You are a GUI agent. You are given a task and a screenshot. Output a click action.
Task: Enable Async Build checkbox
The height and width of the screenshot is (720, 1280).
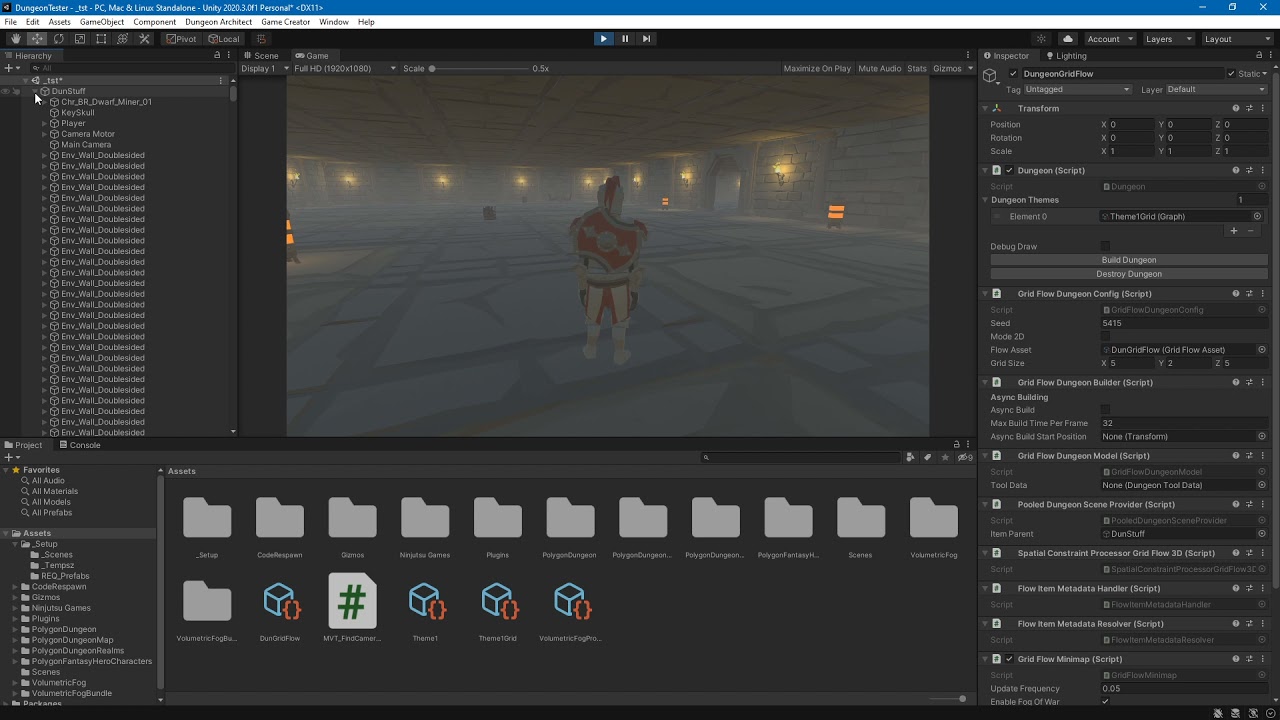point(1105,410)
